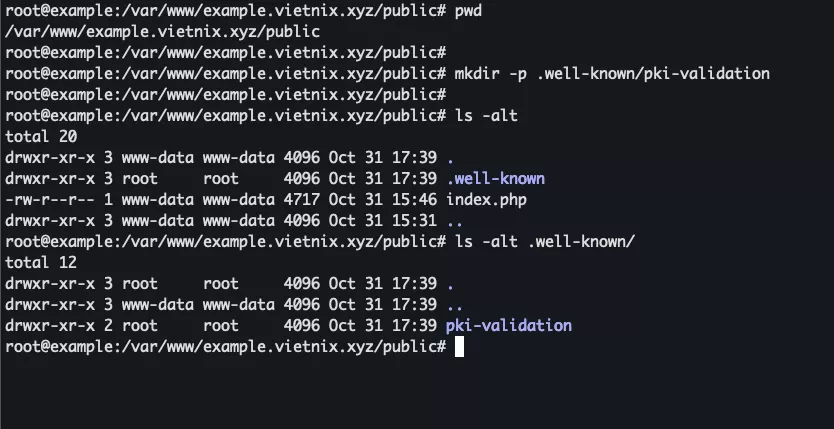Click the blue .well-known directory name in the listing
The width and height of the screenshot is (834, 429).
495,178
